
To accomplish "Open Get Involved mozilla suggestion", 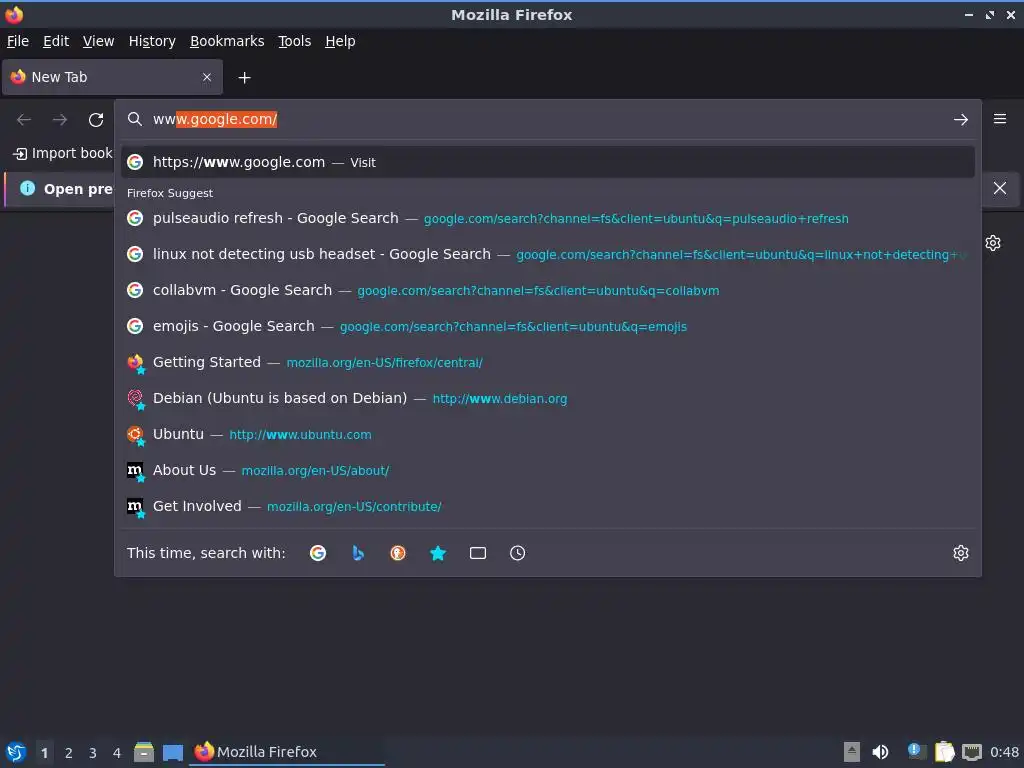I will (x=547, y=505).
